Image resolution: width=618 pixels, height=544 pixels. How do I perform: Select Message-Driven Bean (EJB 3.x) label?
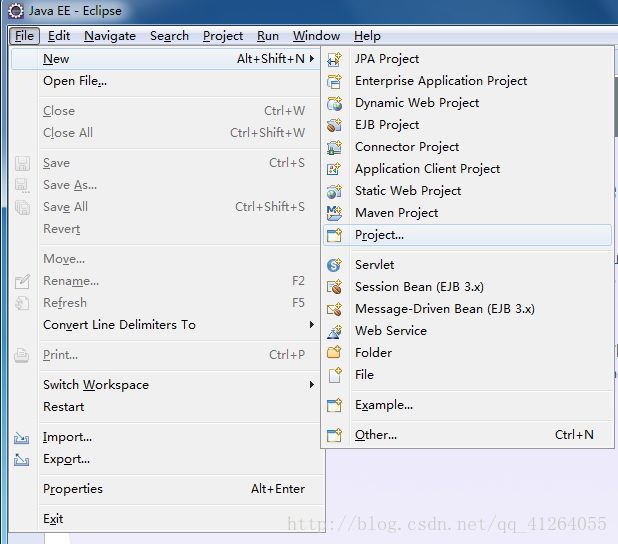pos(445,309)
